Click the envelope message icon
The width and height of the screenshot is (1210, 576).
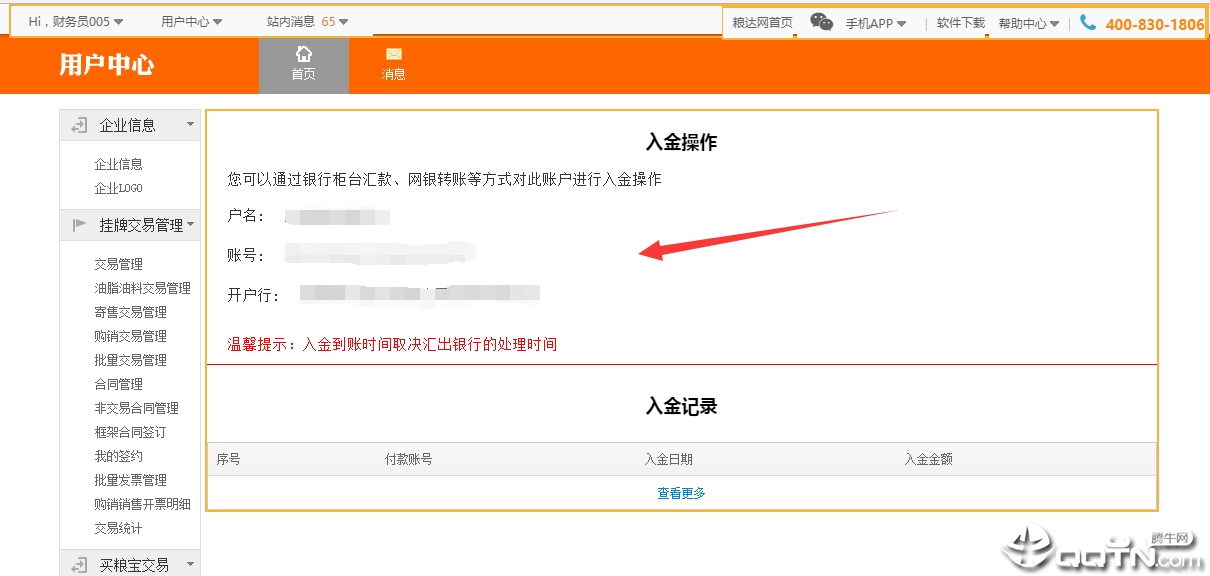[393, 54]
